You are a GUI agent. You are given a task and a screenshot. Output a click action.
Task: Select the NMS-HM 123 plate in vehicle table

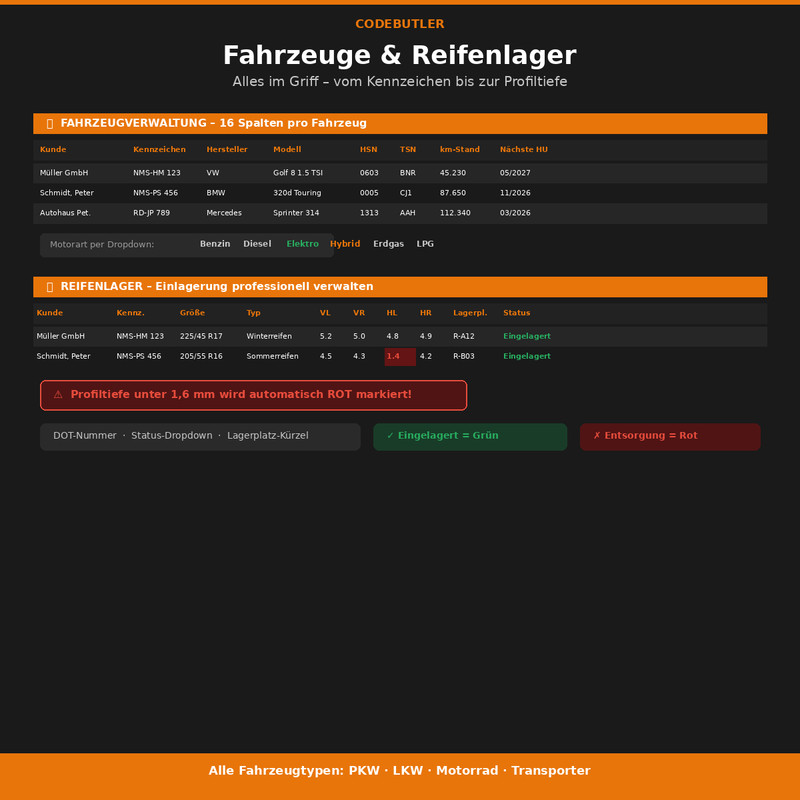(x=157, y=173)
